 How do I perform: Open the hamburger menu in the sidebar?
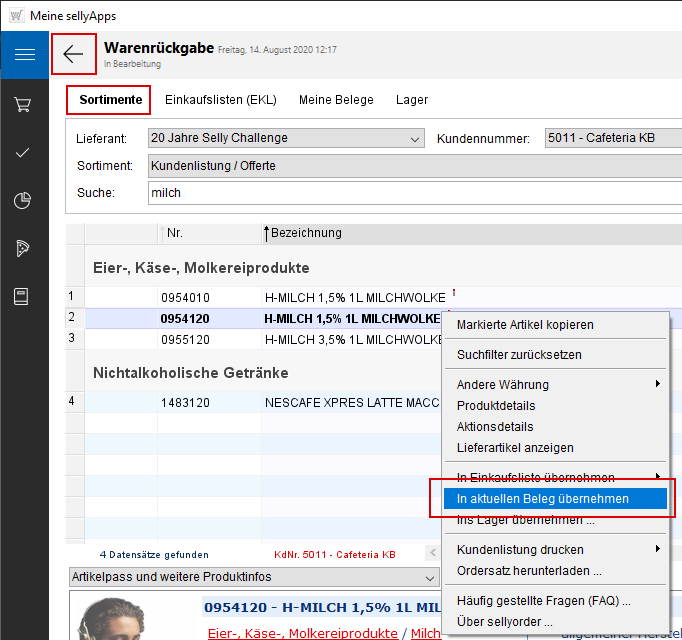24,55
